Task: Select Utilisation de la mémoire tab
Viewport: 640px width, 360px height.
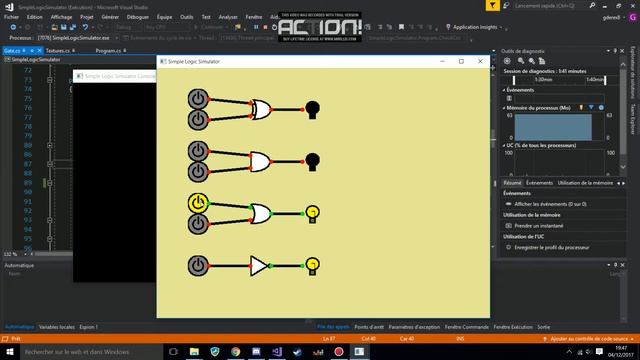Action: [x=585, y=183]
